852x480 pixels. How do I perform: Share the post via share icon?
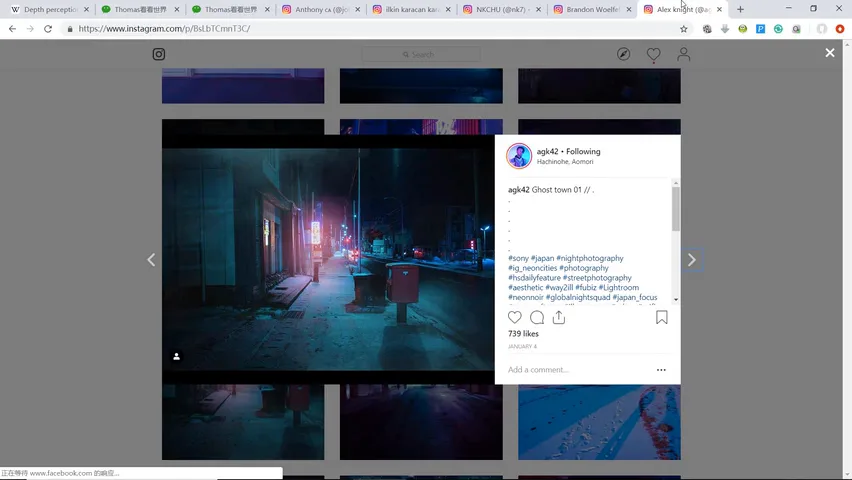[559, 317]
